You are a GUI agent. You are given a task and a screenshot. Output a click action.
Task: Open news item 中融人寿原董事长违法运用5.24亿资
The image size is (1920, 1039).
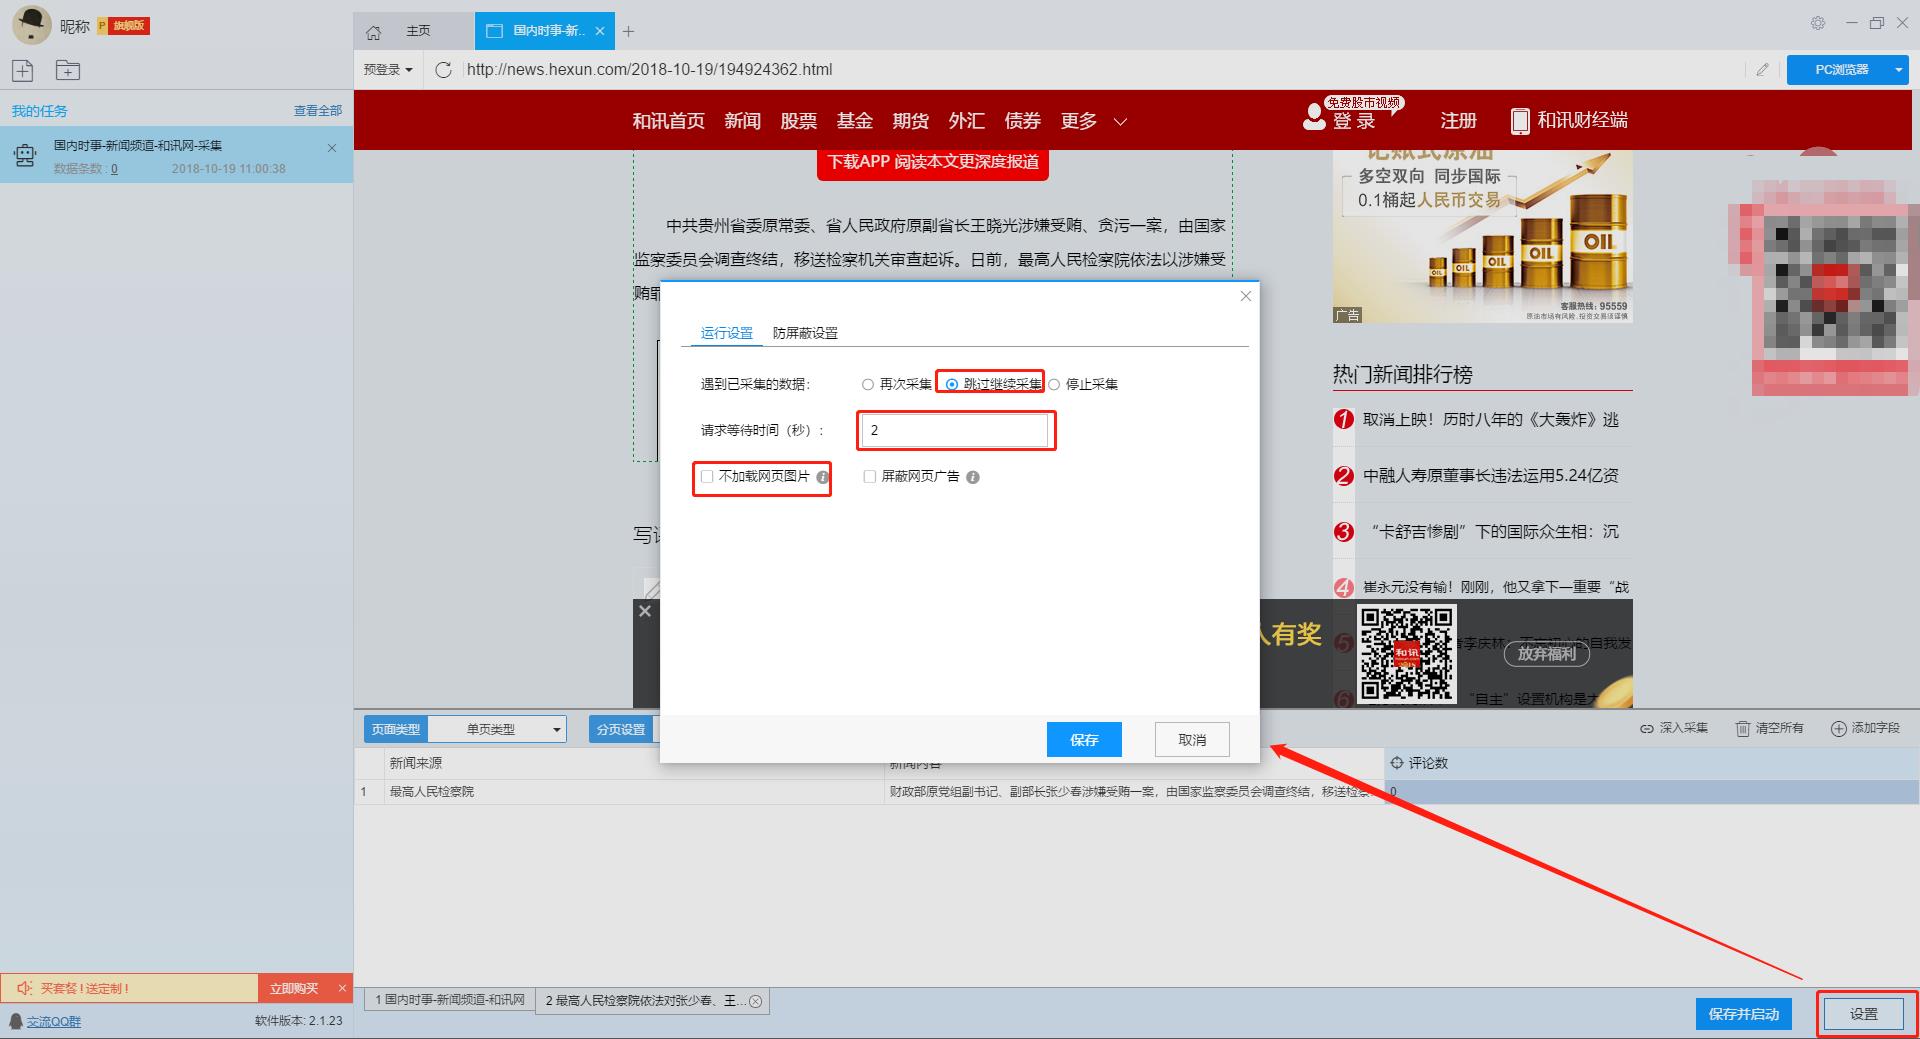(x=1490, y=476)
